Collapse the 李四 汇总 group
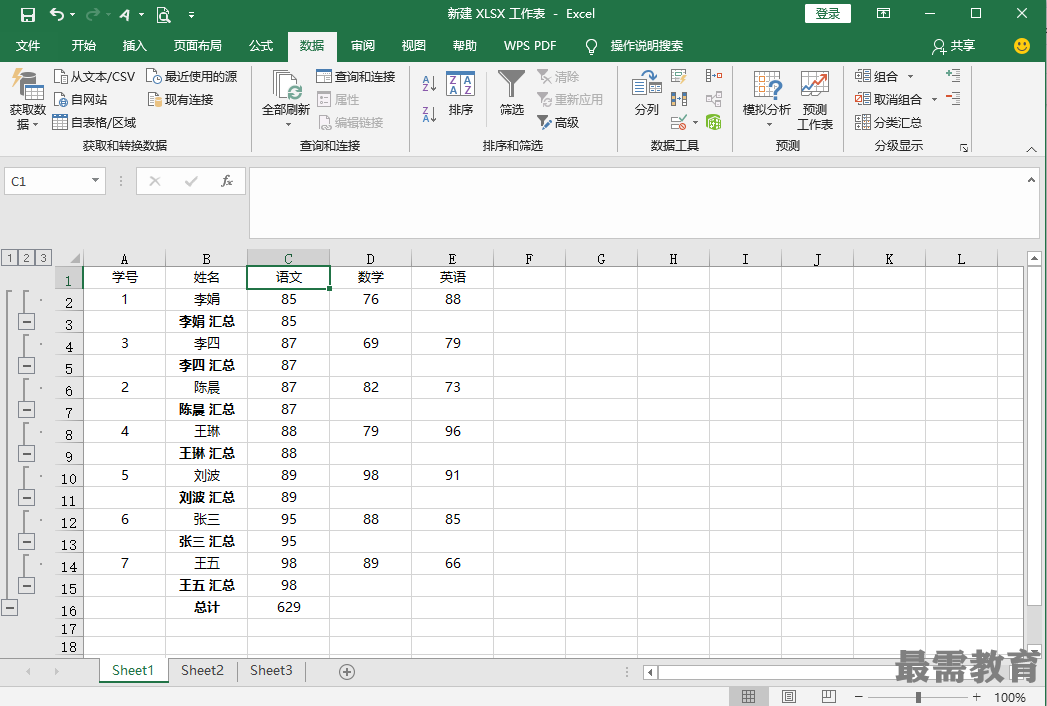This screenshot has width=1047, height=706. (x=26, y=365)
